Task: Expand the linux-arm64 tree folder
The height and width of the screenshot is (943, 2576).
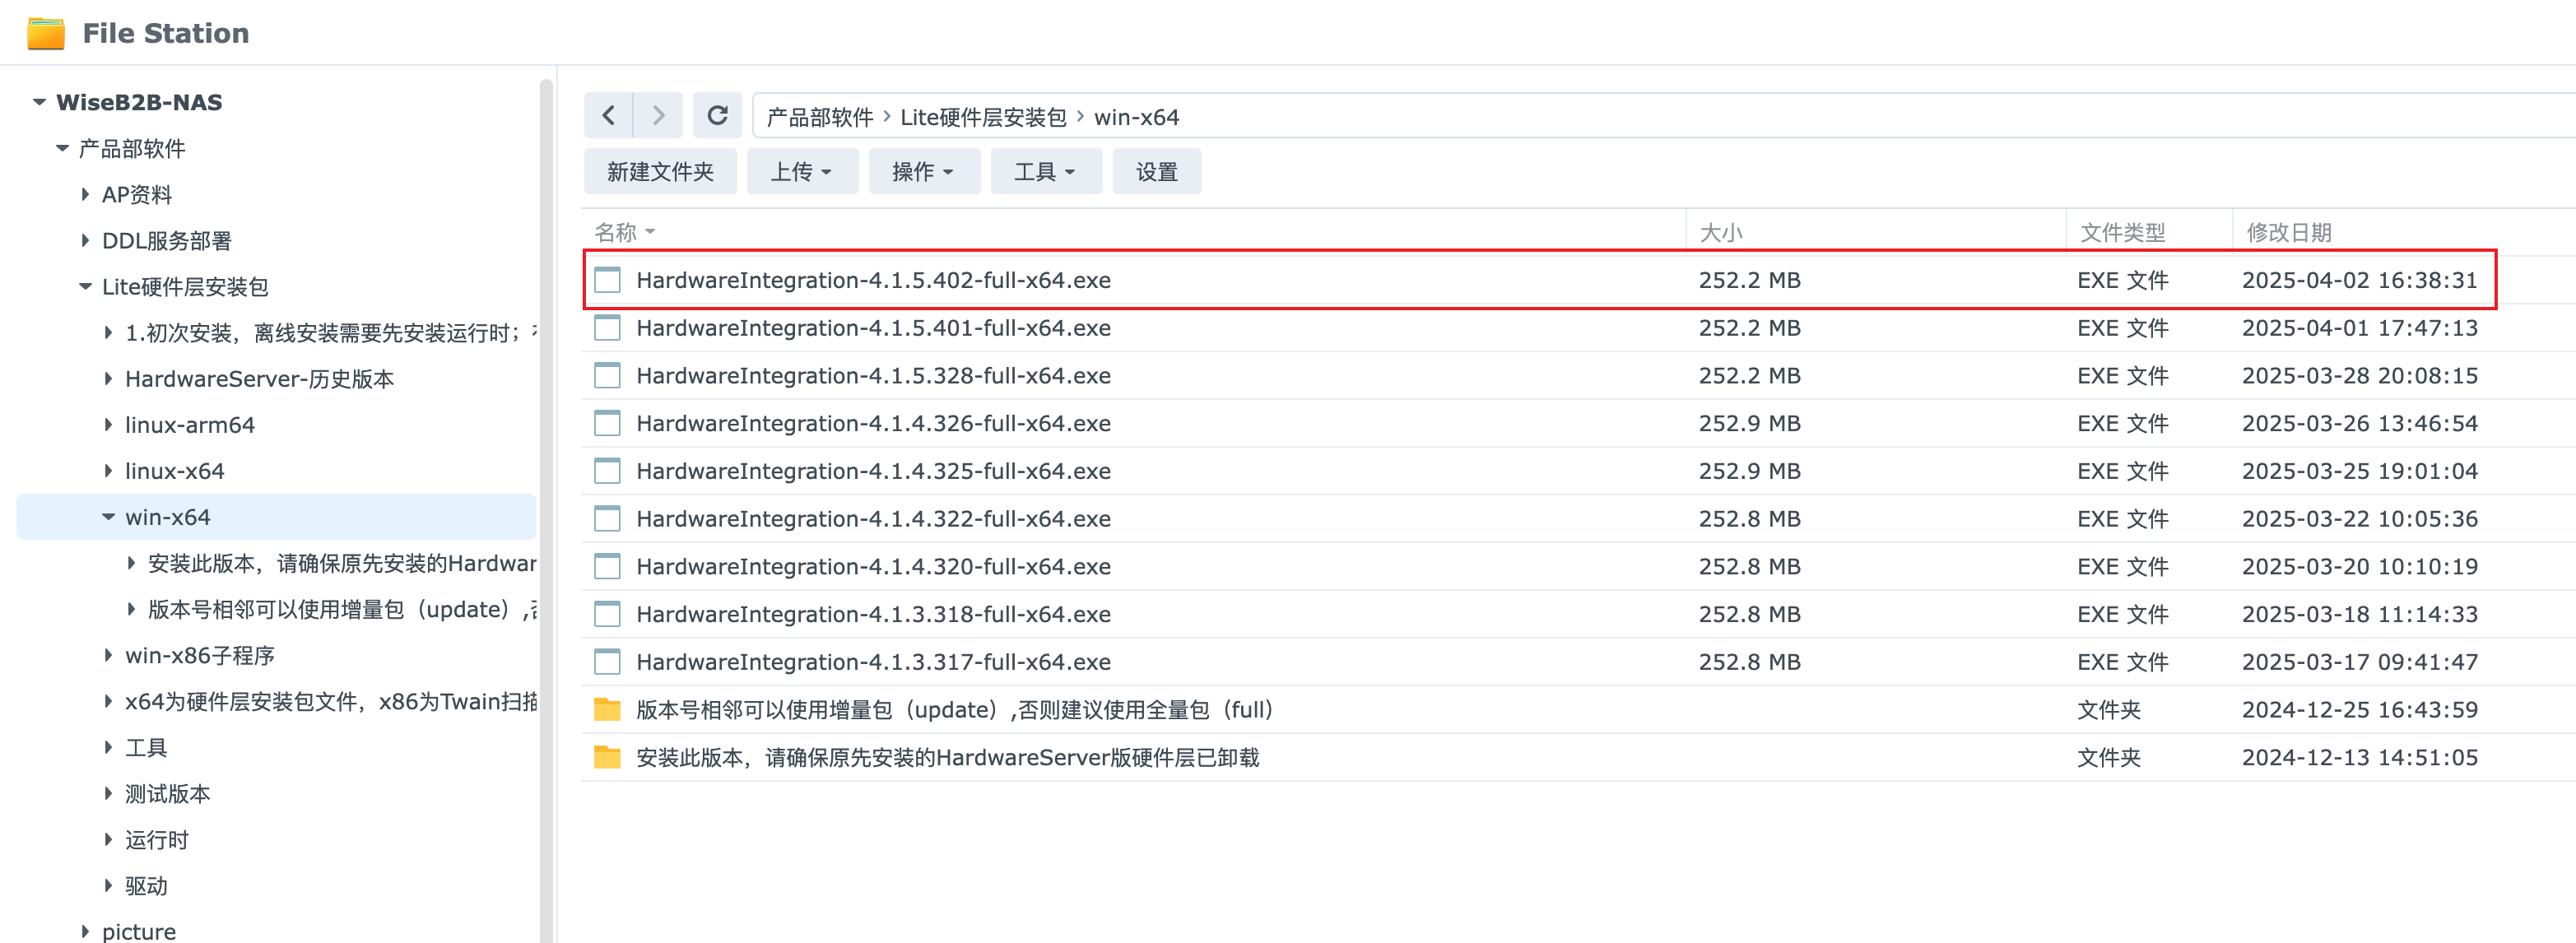Action: click(108, 425)
